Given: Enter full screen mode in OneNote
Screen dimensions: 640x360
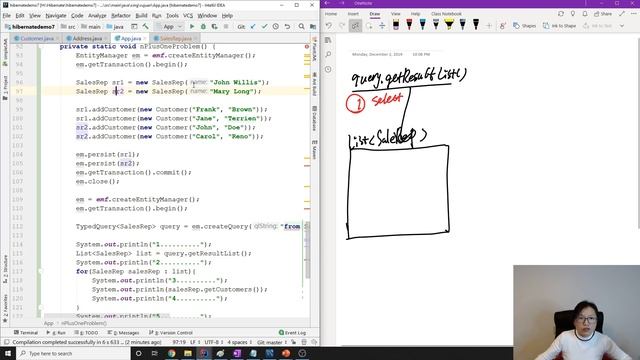Looking at the screenshot, I should (x=622, y=14).
